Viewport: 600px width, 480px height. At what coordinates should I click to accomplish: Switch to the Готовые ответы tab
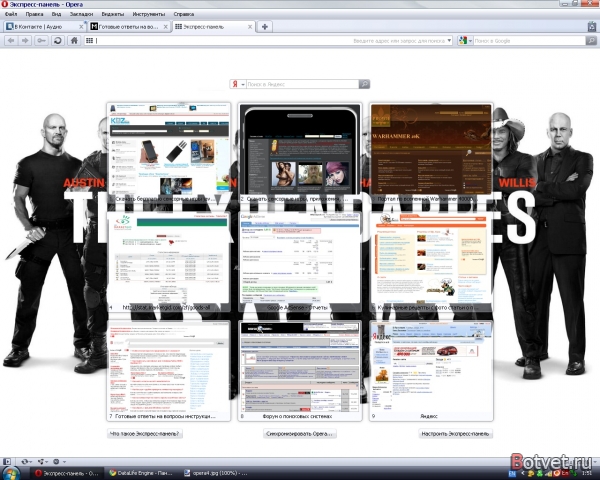[129, 27]
